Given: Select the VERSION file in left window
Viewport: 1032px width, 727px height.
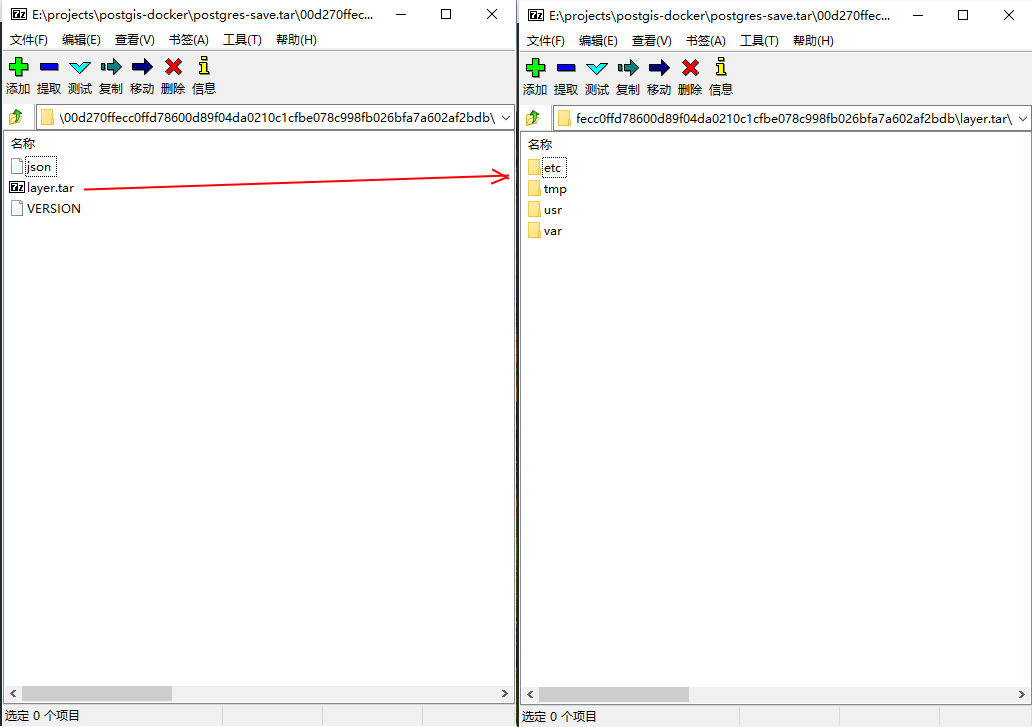Looking at the screenshot, I should (53, 208).
